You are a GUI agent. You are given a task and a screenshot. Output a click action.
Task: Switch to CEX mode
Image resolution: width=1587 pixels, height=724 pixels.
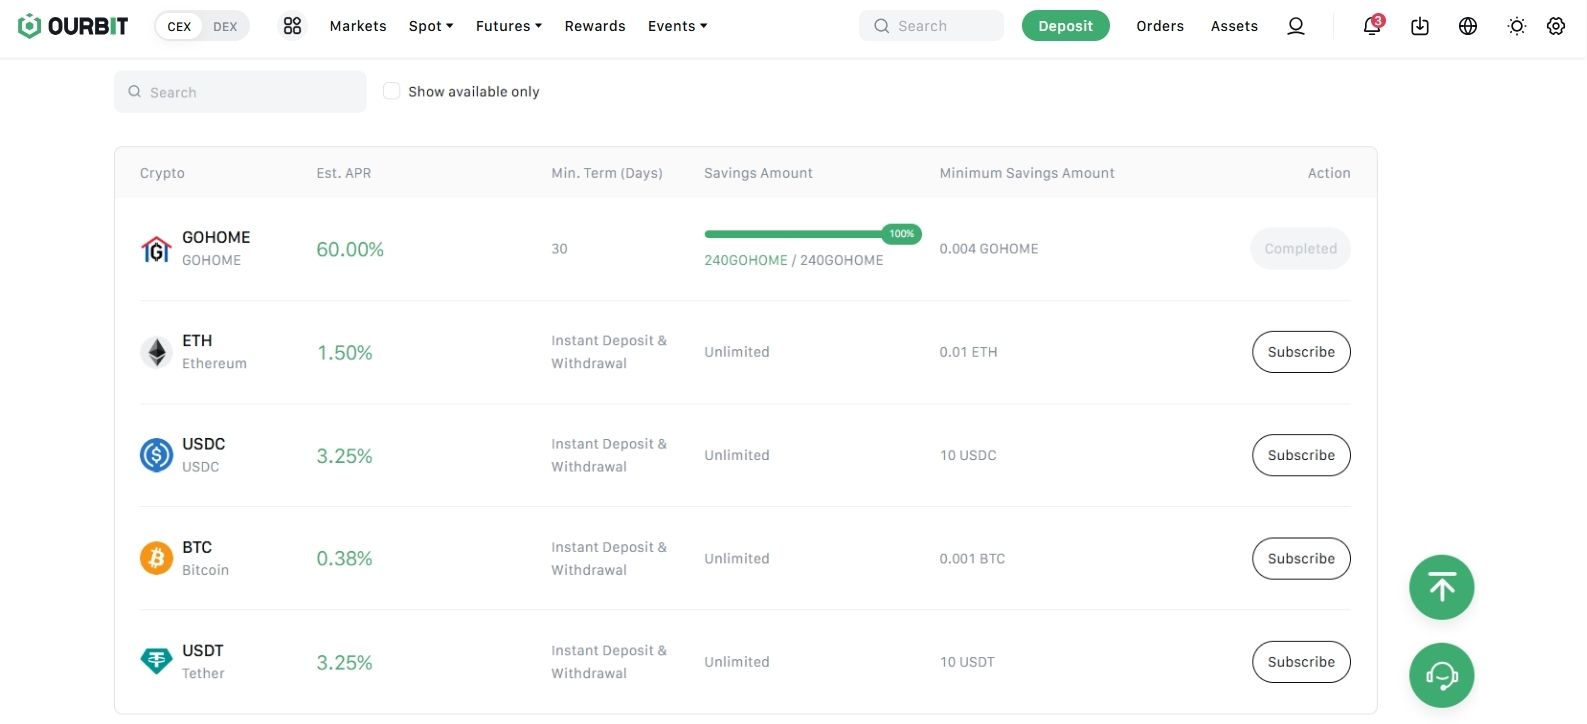pos(180,26)
